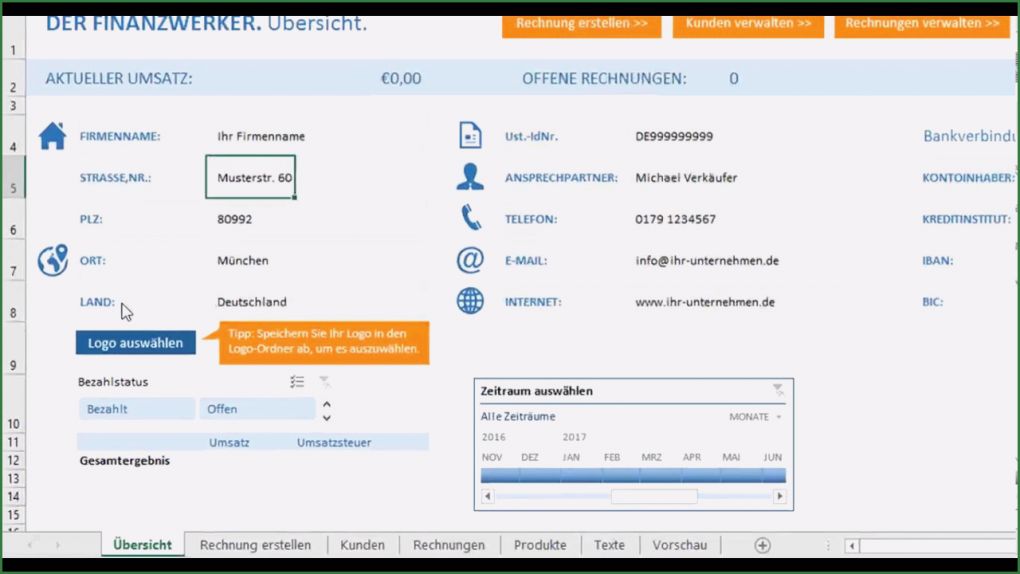Click the JAN month in timeline
This screenshot has width=1020, height=574.
pyautogui.click(x=571, y=457)
